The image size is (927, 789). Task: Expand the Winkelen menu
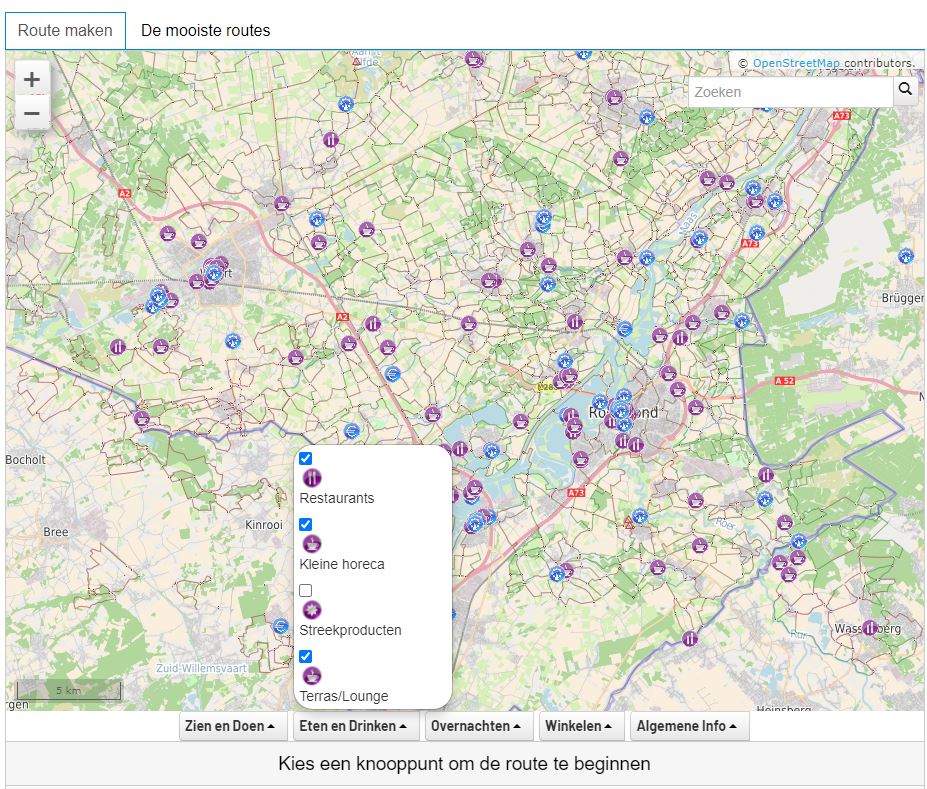click(x=581, y=726)
